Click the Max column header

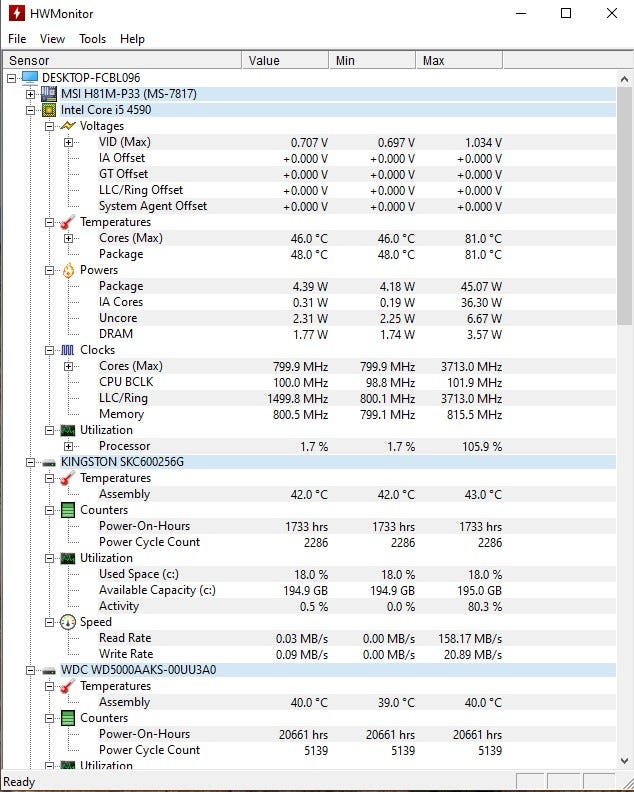[x=459, y=61]
